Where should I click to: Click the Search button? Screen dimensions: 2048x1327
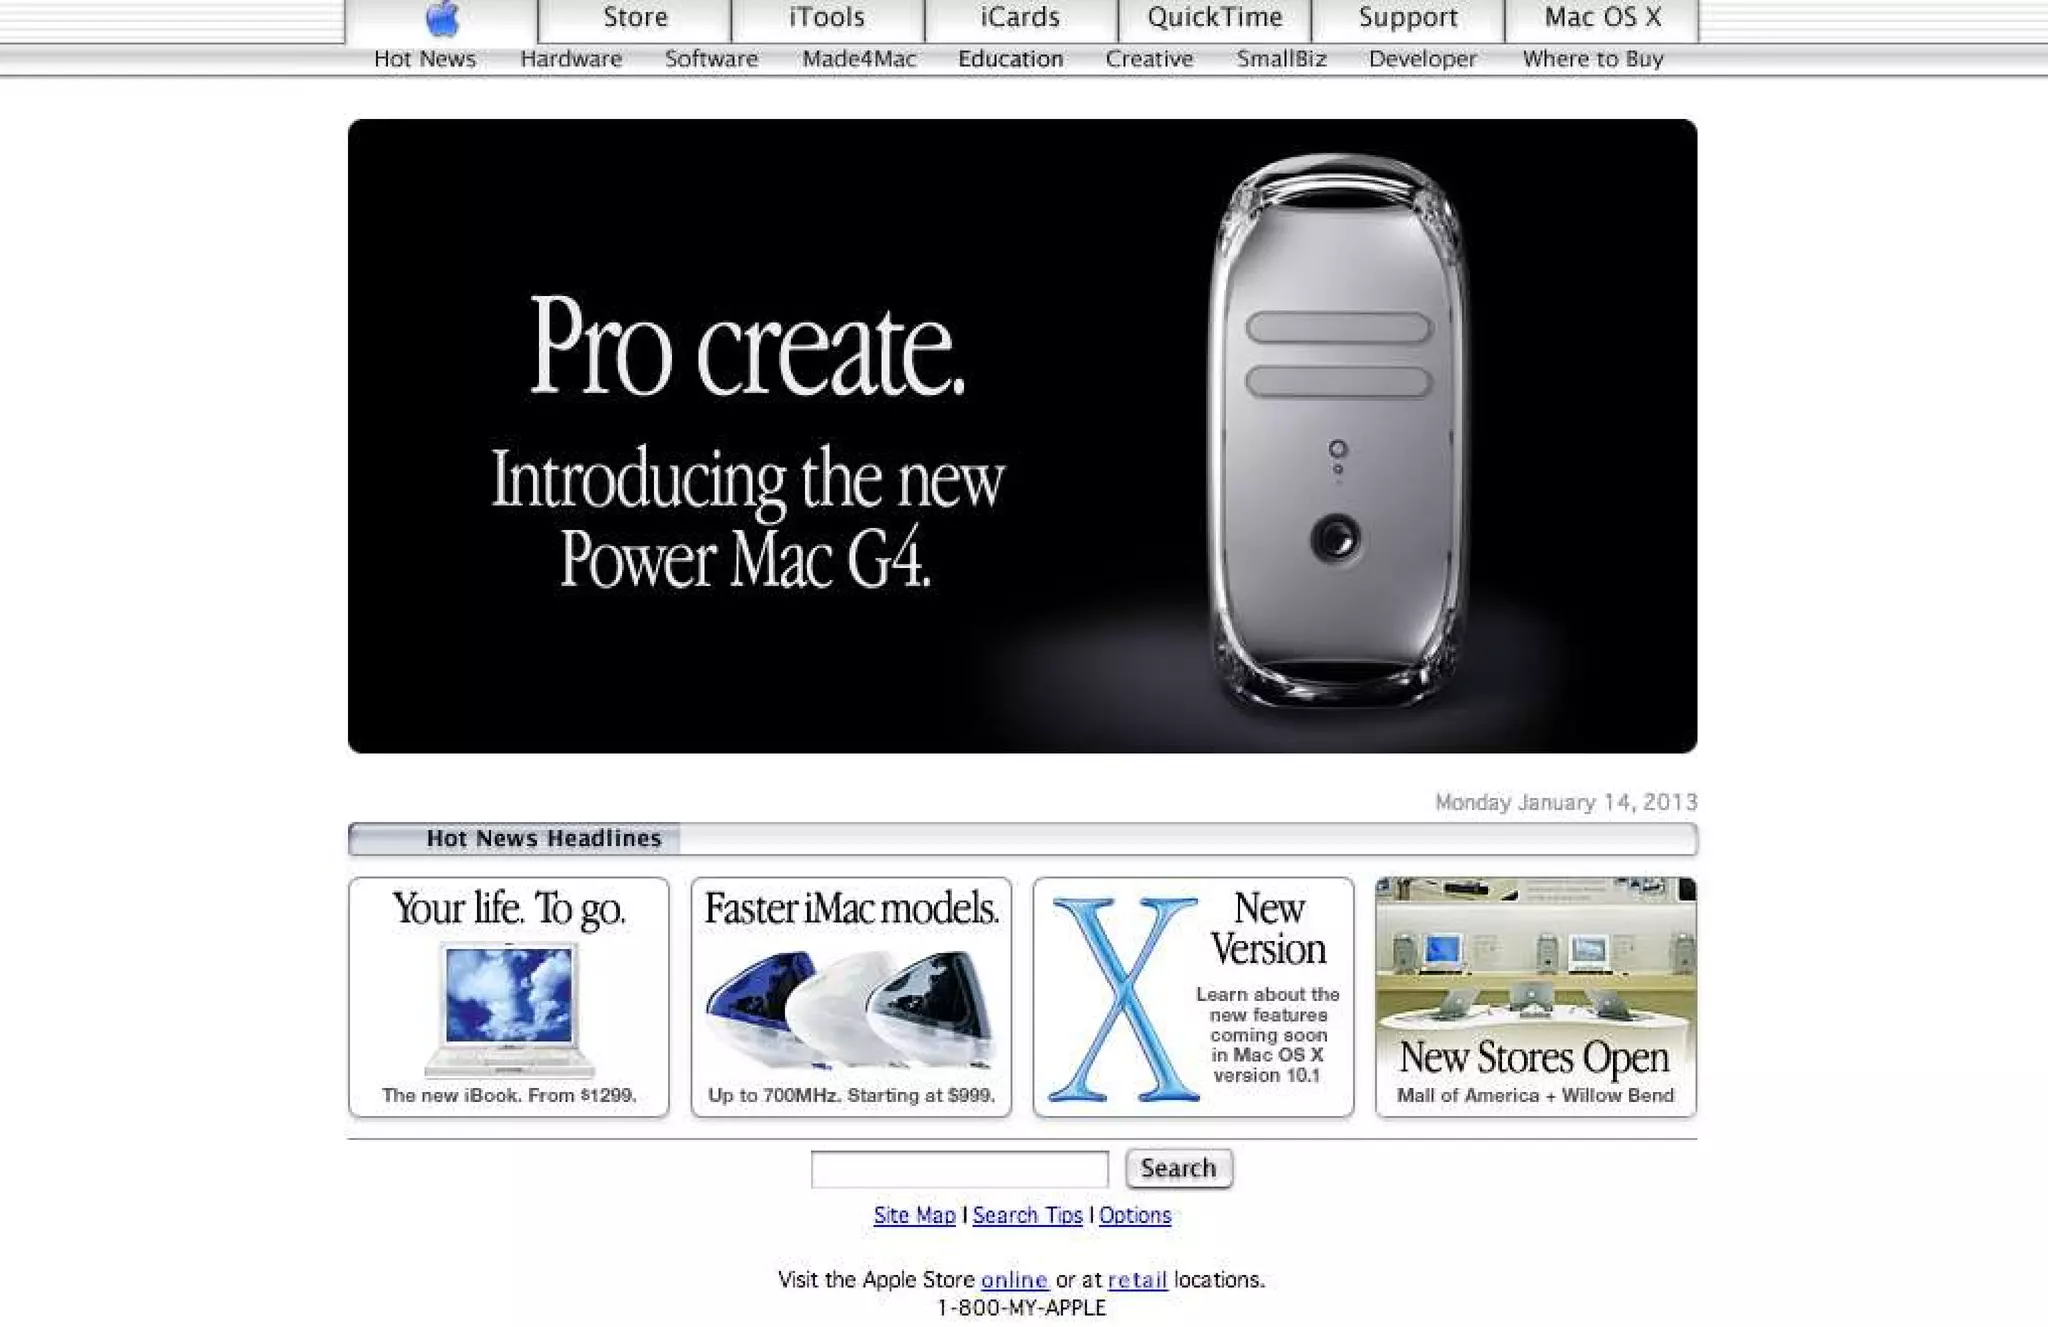1179,1168
